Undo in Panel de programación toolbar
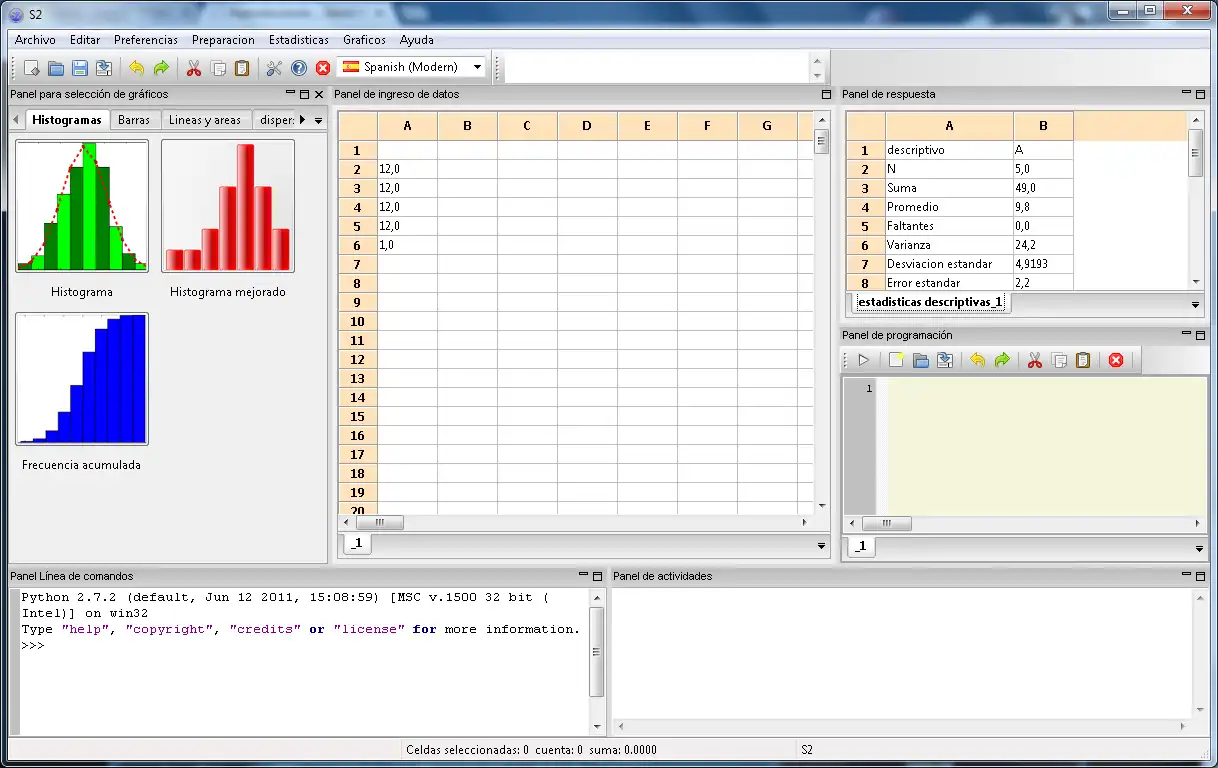 tap(978, 360)
